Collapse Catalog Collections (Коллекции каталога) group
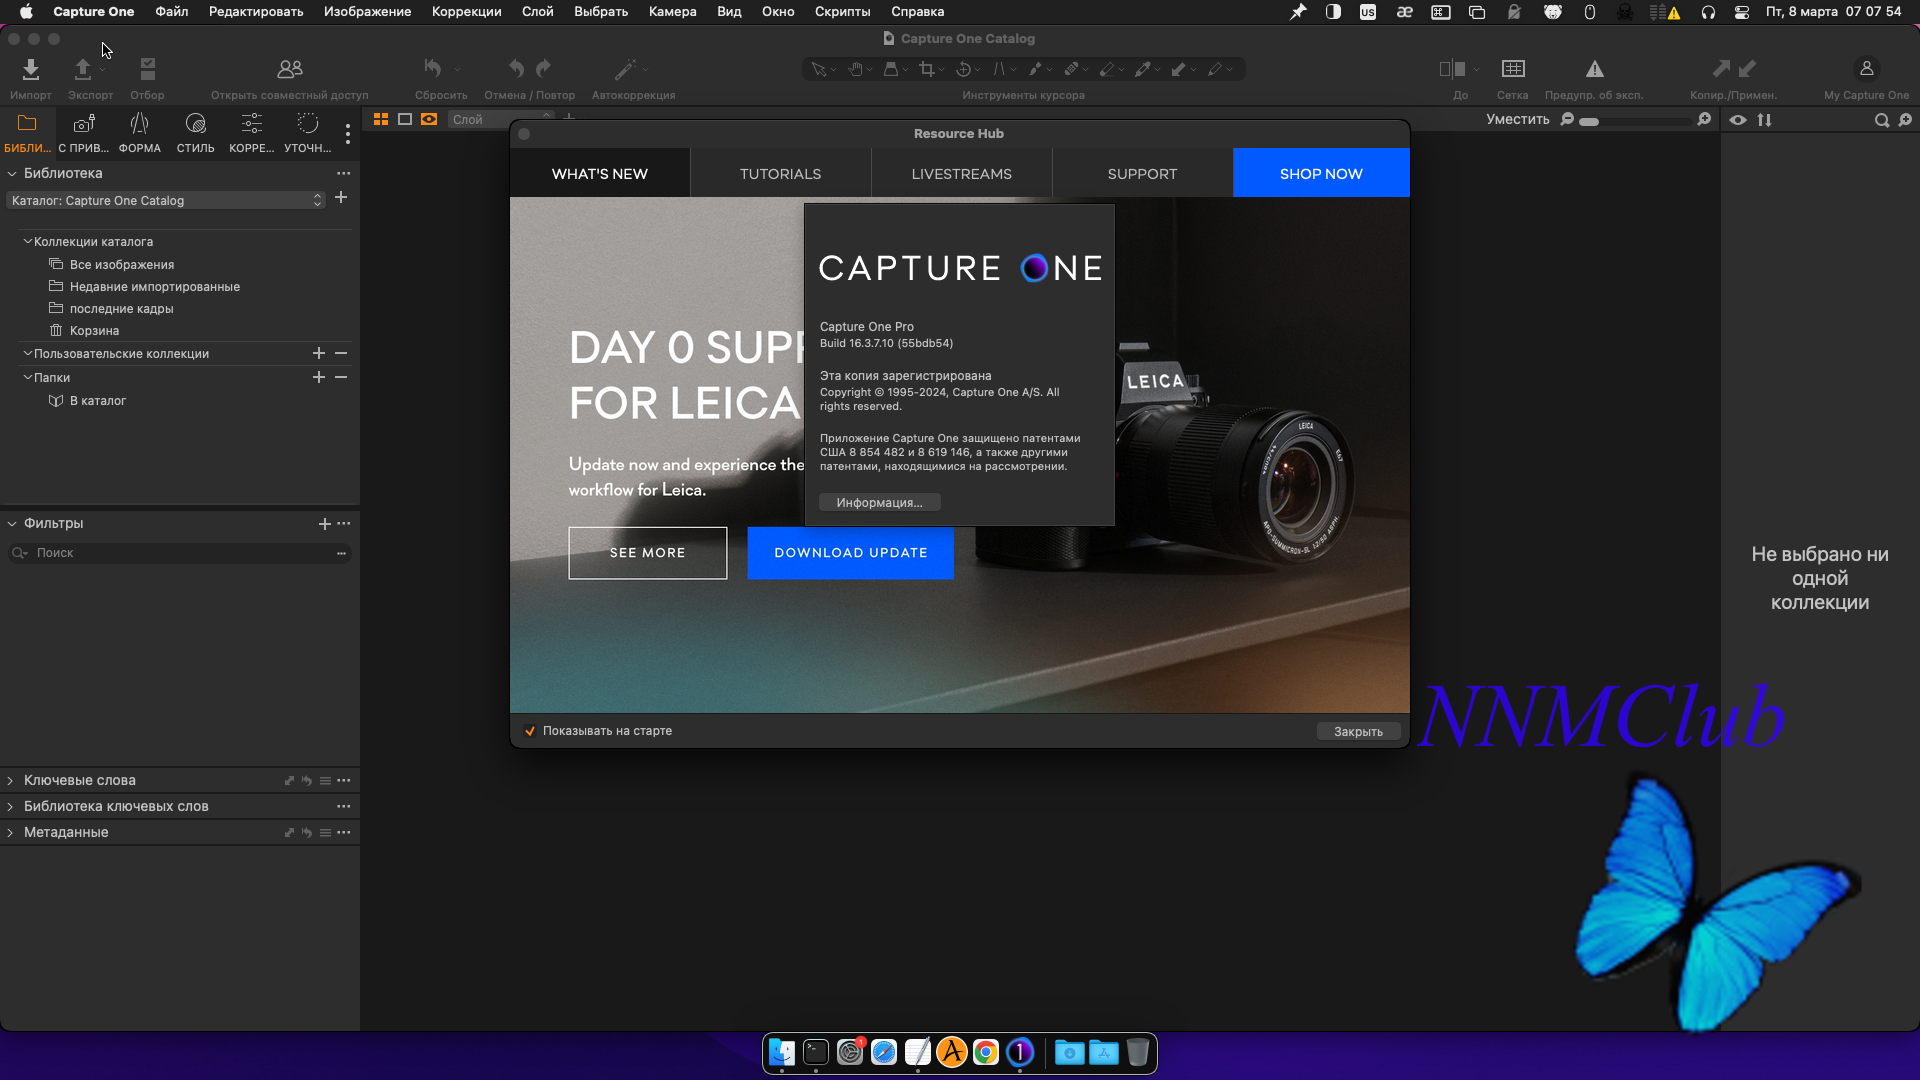 tap(28, 241)
